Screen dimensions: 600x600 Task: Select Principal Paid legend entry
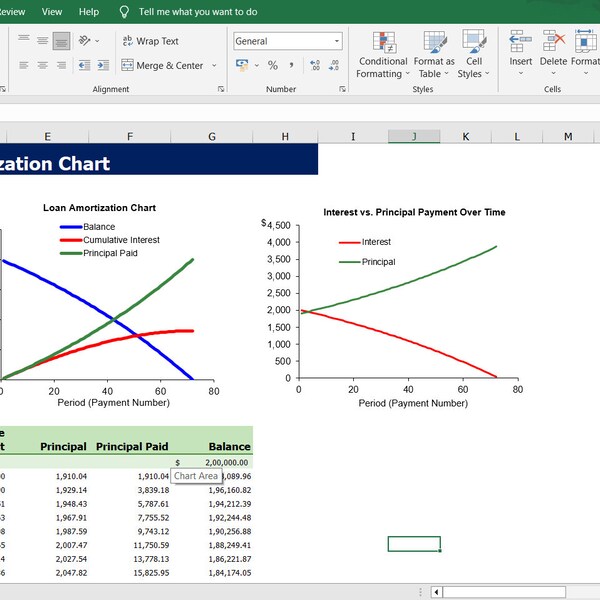(x=99, y=253)
